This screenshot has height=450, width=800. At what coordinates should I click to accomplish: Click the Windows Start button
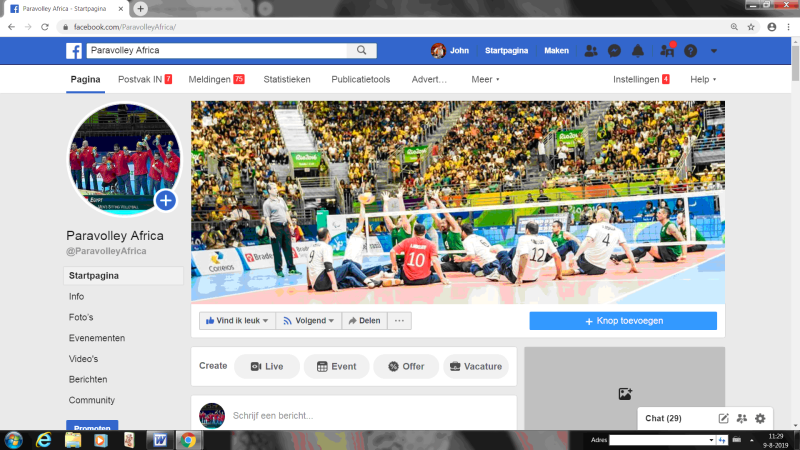[x=13, y=440]
